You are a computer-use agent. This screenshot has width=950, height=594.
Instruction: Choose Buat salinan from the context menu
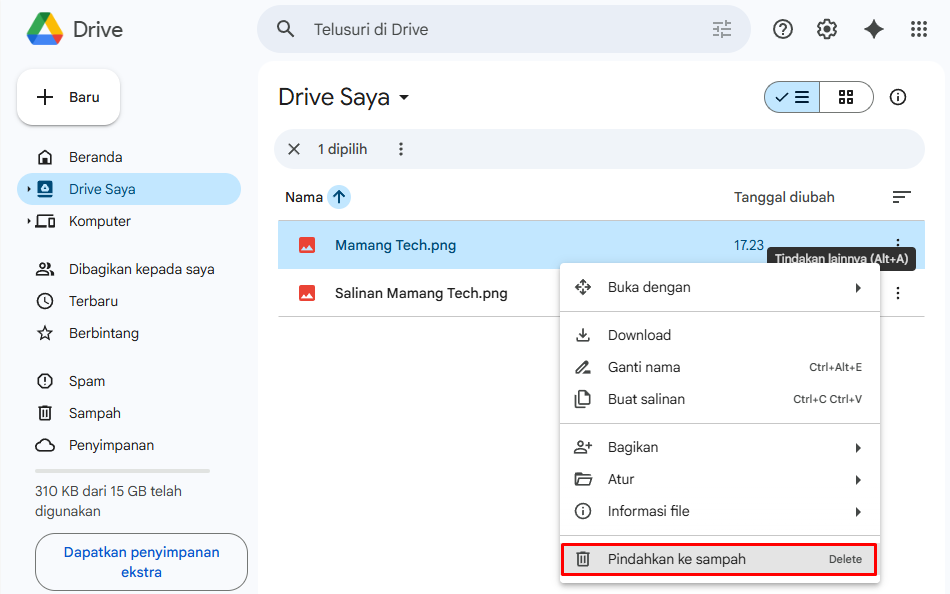pos(720,399)
